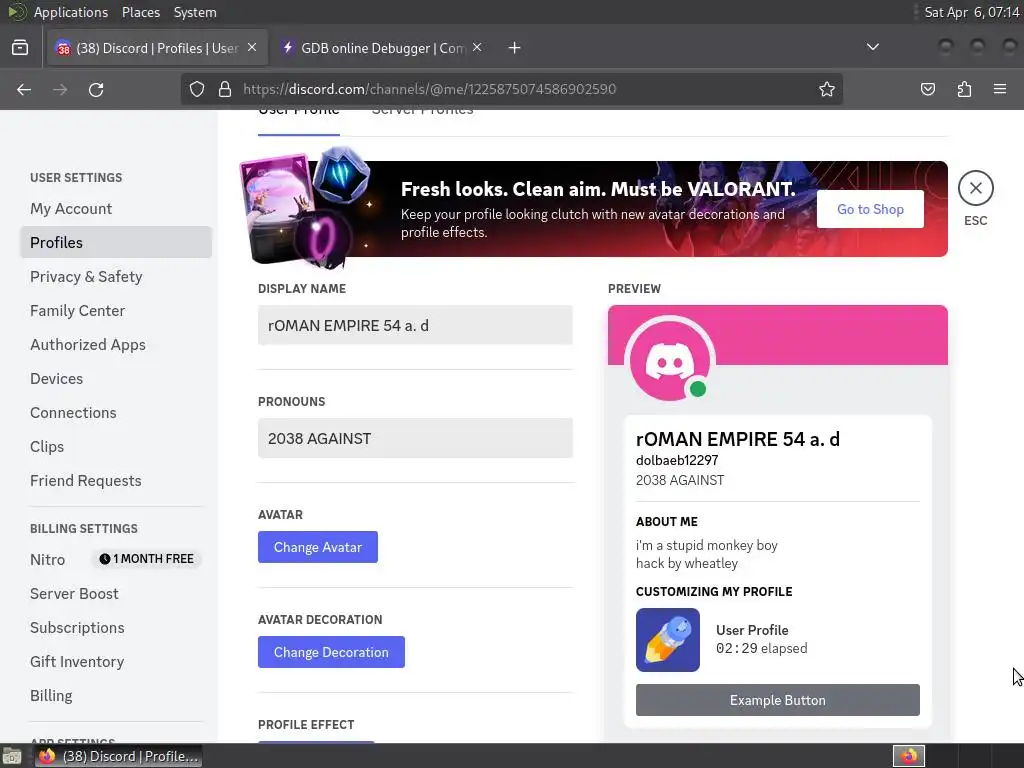Click the Example Button in preview
Screen dimensions: 1024x768
point(777,700)
